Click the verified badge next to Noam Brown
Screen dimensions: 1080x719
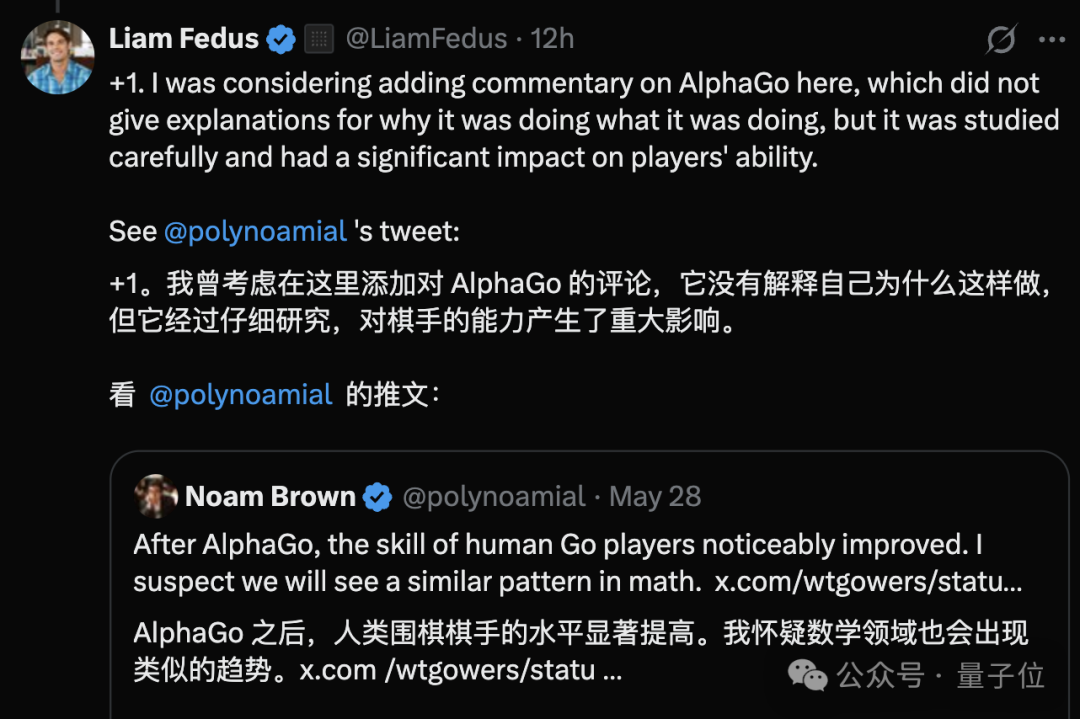pos(377,497)
